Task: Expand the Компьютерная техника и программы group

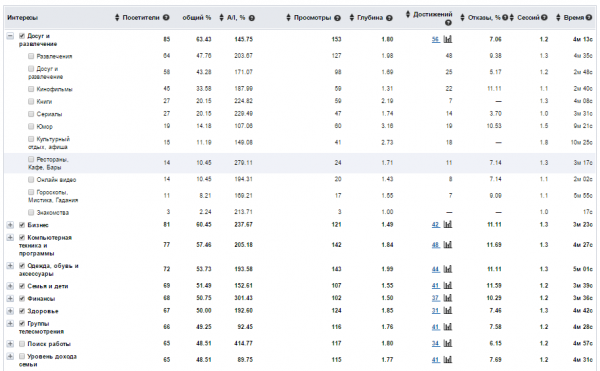Action: click(10, 237)
